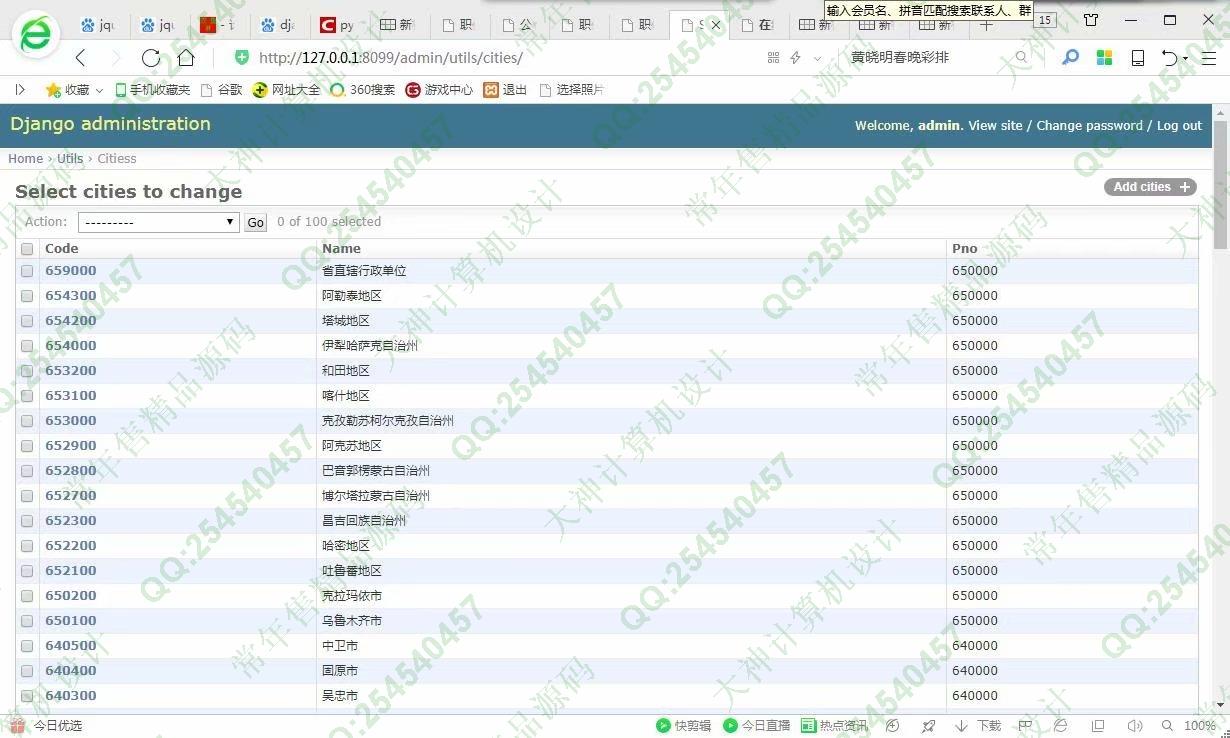Click the URL address bar field

tap(500, 58)
